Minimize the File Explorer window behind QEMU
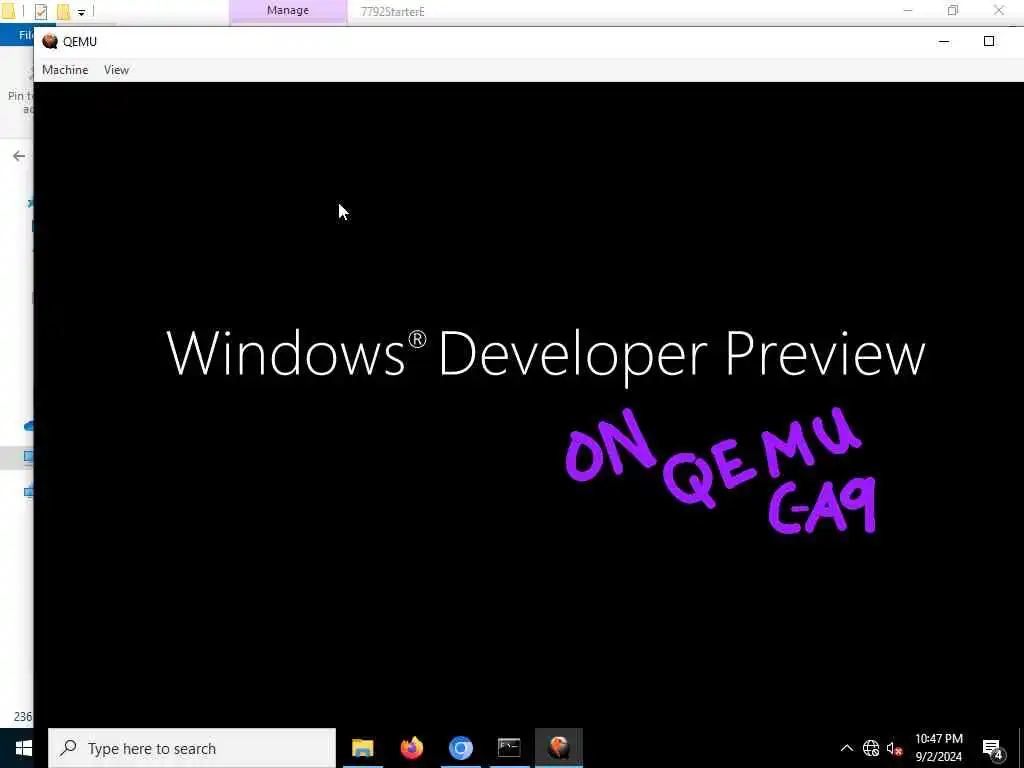Viewport: 1024px width, 768px height. [x=908, y=10]
